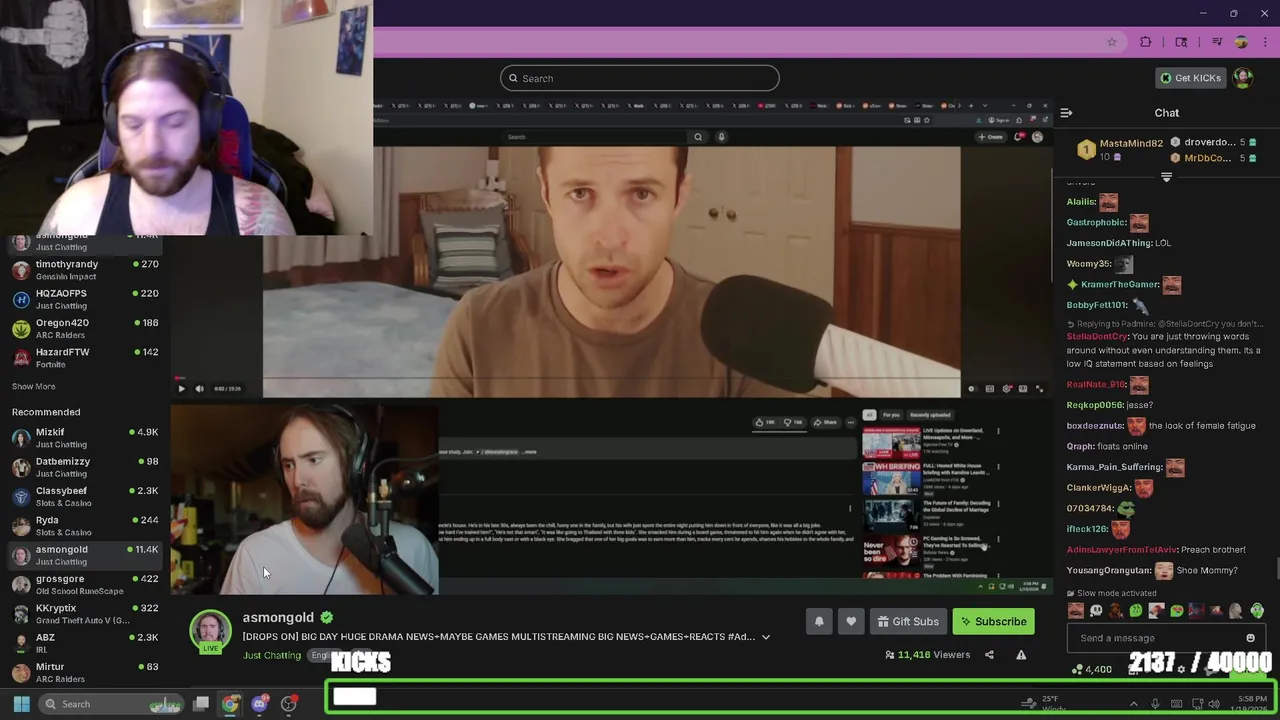
Task: Open Chrome extensions puzzle icon
Action: (x=1146, y=42)
